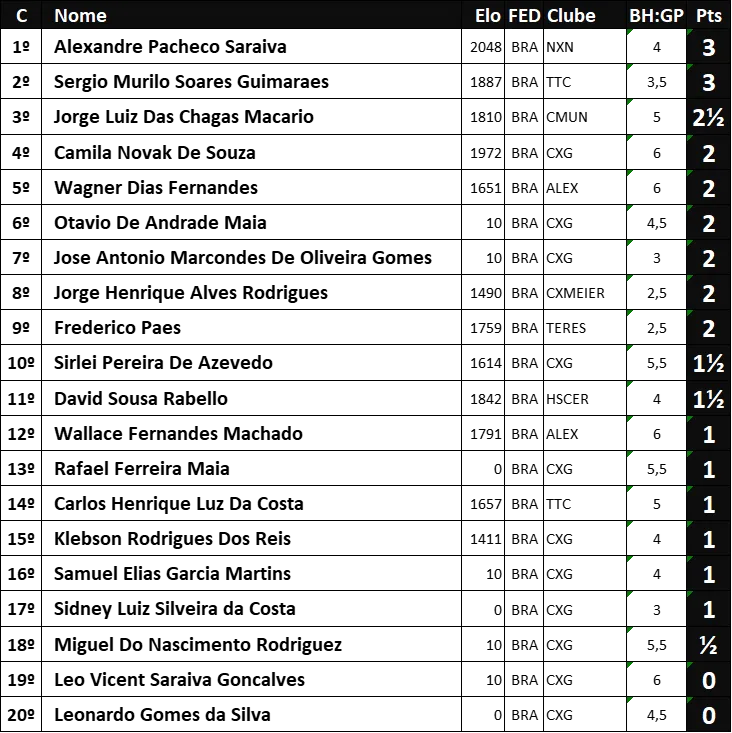
Task: Select the Leonardo Gomes da Silva row
Action: coord(366,715)
